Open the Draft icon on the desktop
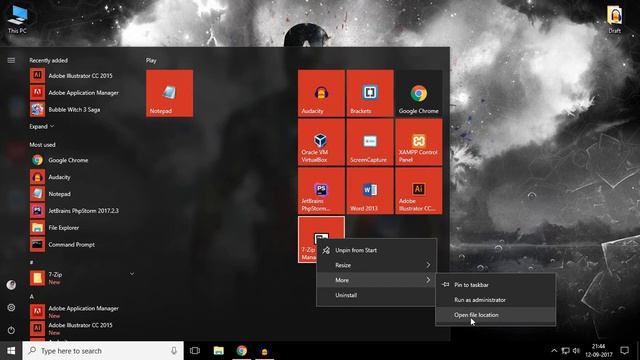This screenshot has height=360, width=640. (614, 20)
